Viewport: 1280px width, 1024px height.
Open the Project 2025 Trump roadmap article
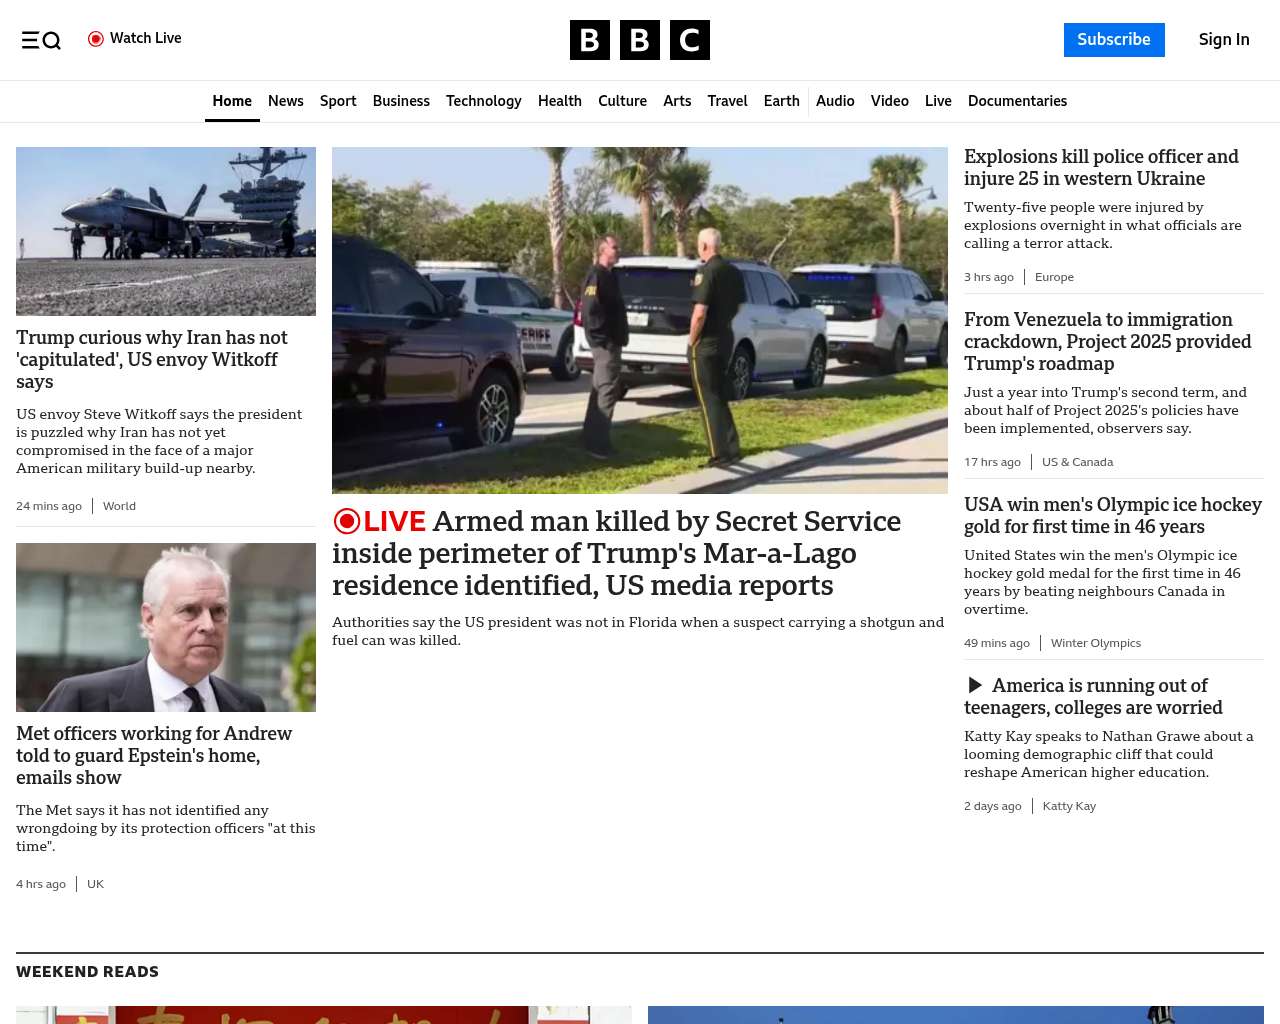point(1107,342)
